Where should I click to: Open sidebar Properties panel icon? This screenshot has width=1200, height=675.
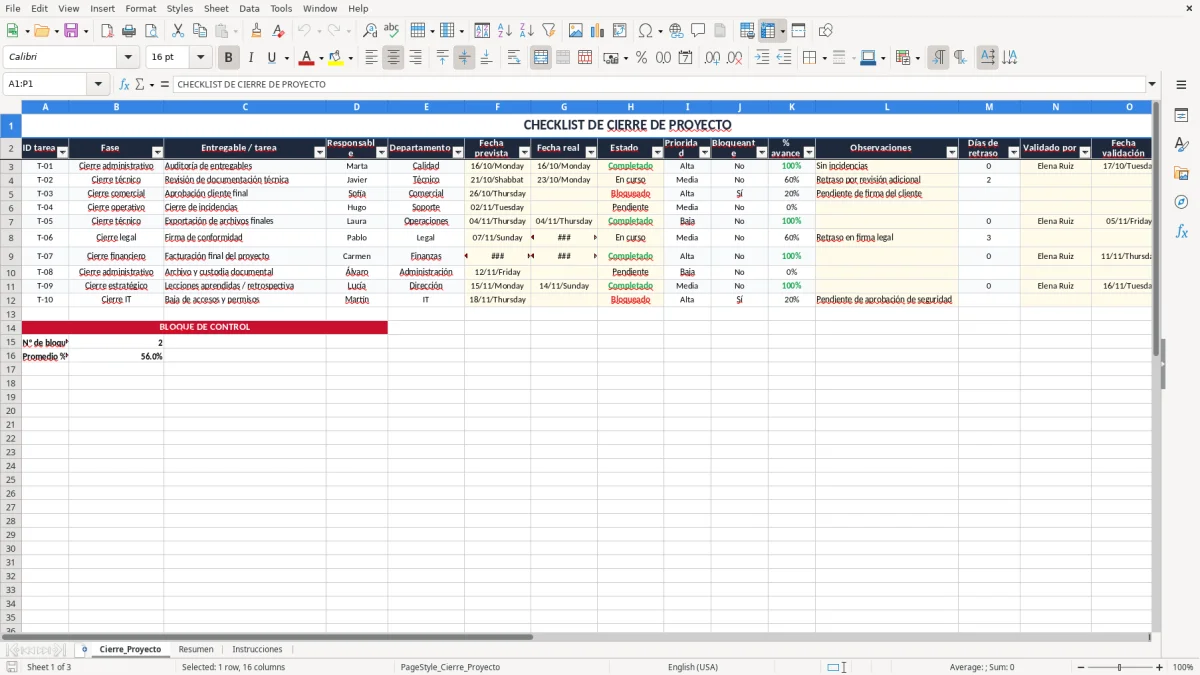pos(1181,115)
